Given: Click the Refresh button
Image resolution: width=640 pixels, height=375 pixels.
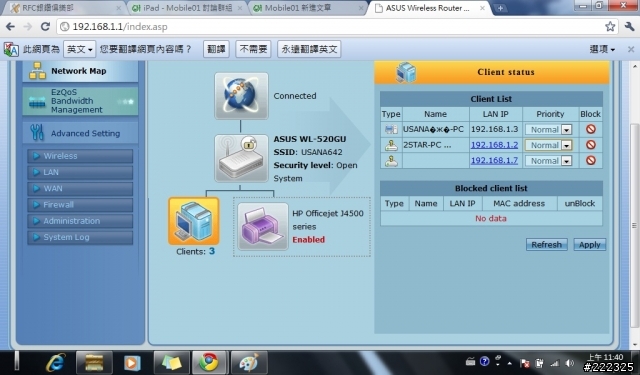Looking at the screenshot, I should tap(547, 245).
